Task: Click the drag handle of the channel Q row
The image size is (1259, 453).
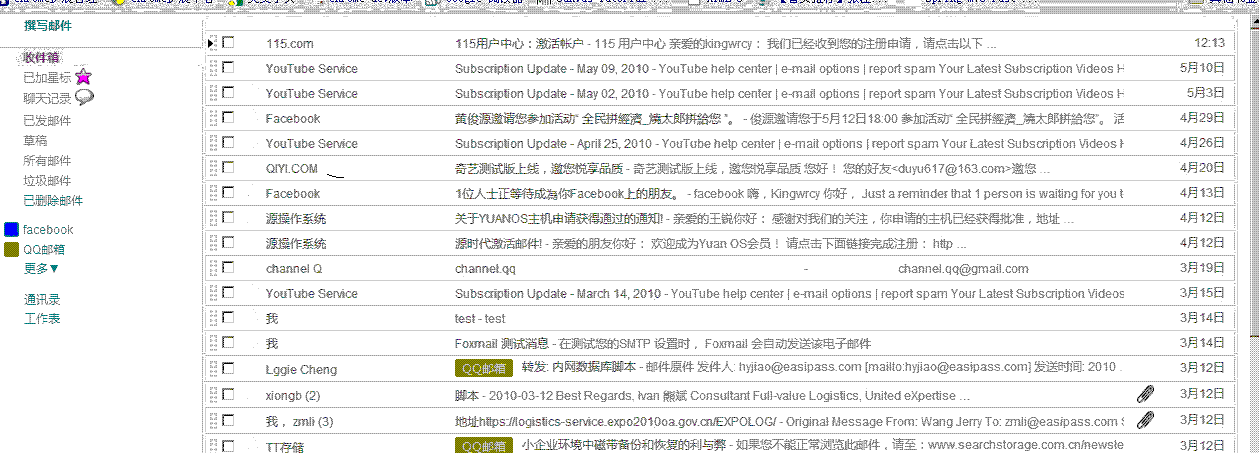Action: pos(212,268)
